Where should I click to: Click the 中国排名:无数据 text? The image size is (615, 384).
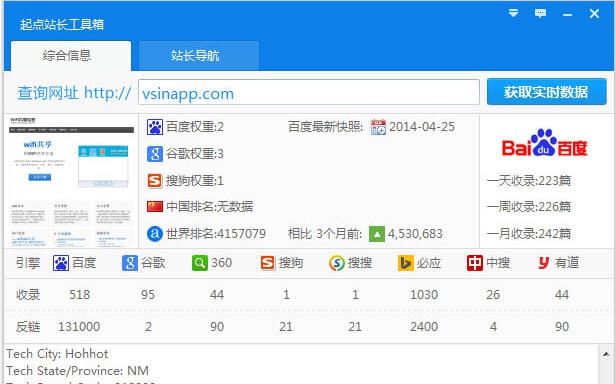209,206
